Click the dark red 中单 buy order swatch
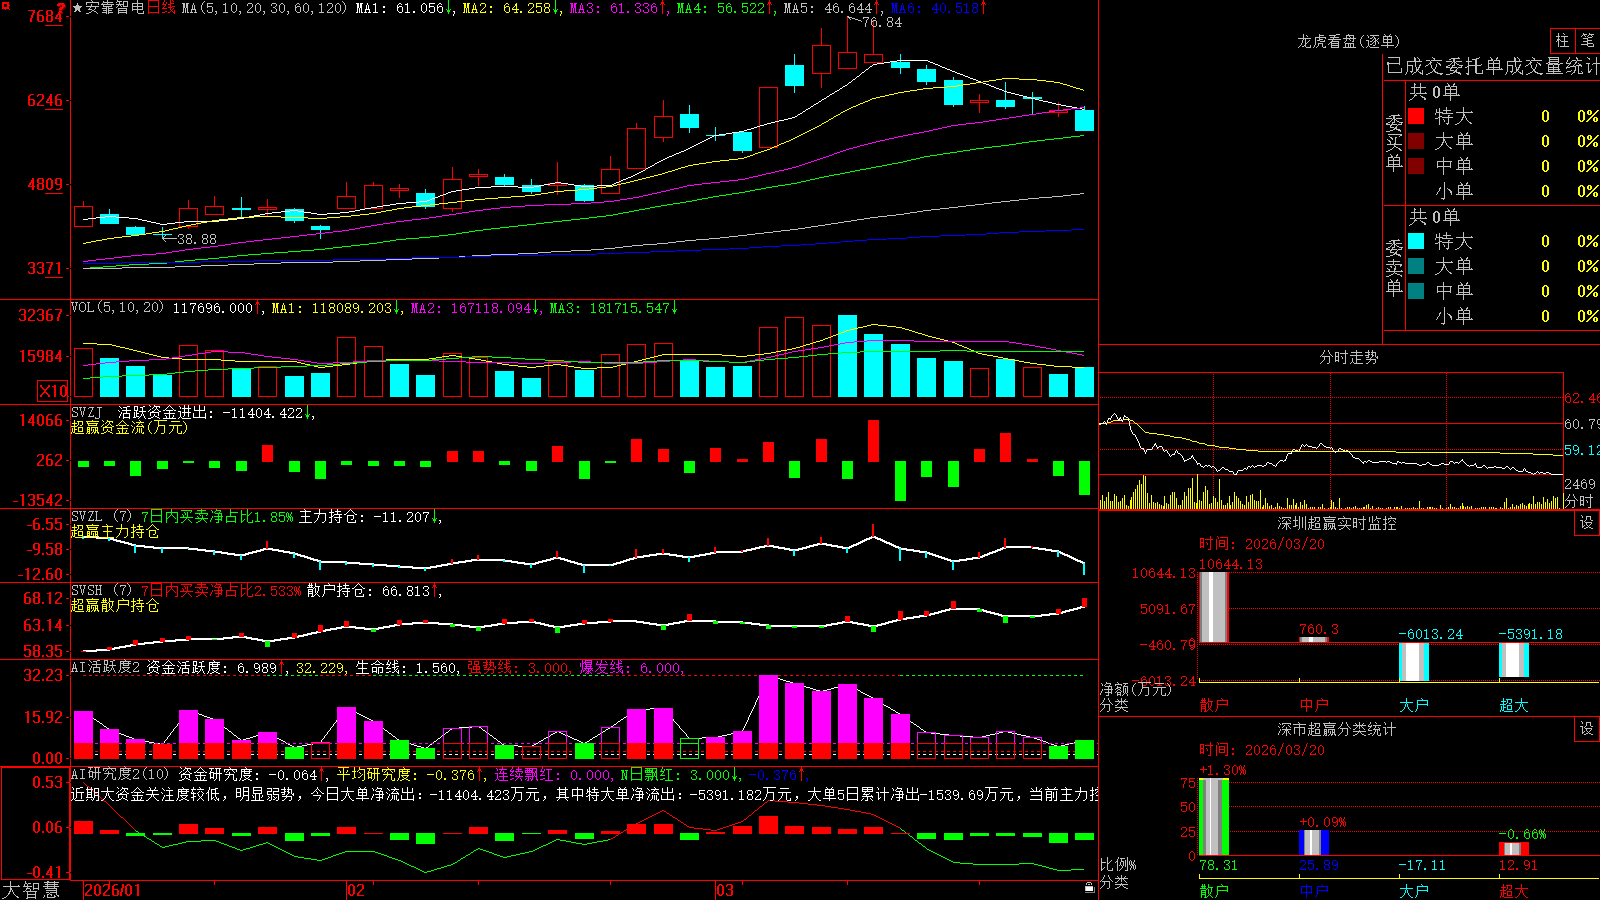The image size is (1600, 900). (1416, 166)
